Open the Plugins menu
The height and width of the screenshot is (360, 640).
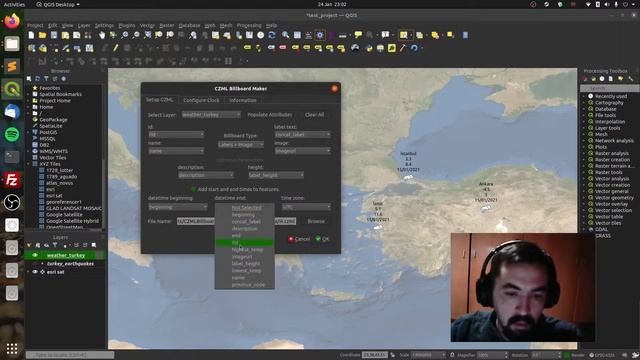coord(127,25)
